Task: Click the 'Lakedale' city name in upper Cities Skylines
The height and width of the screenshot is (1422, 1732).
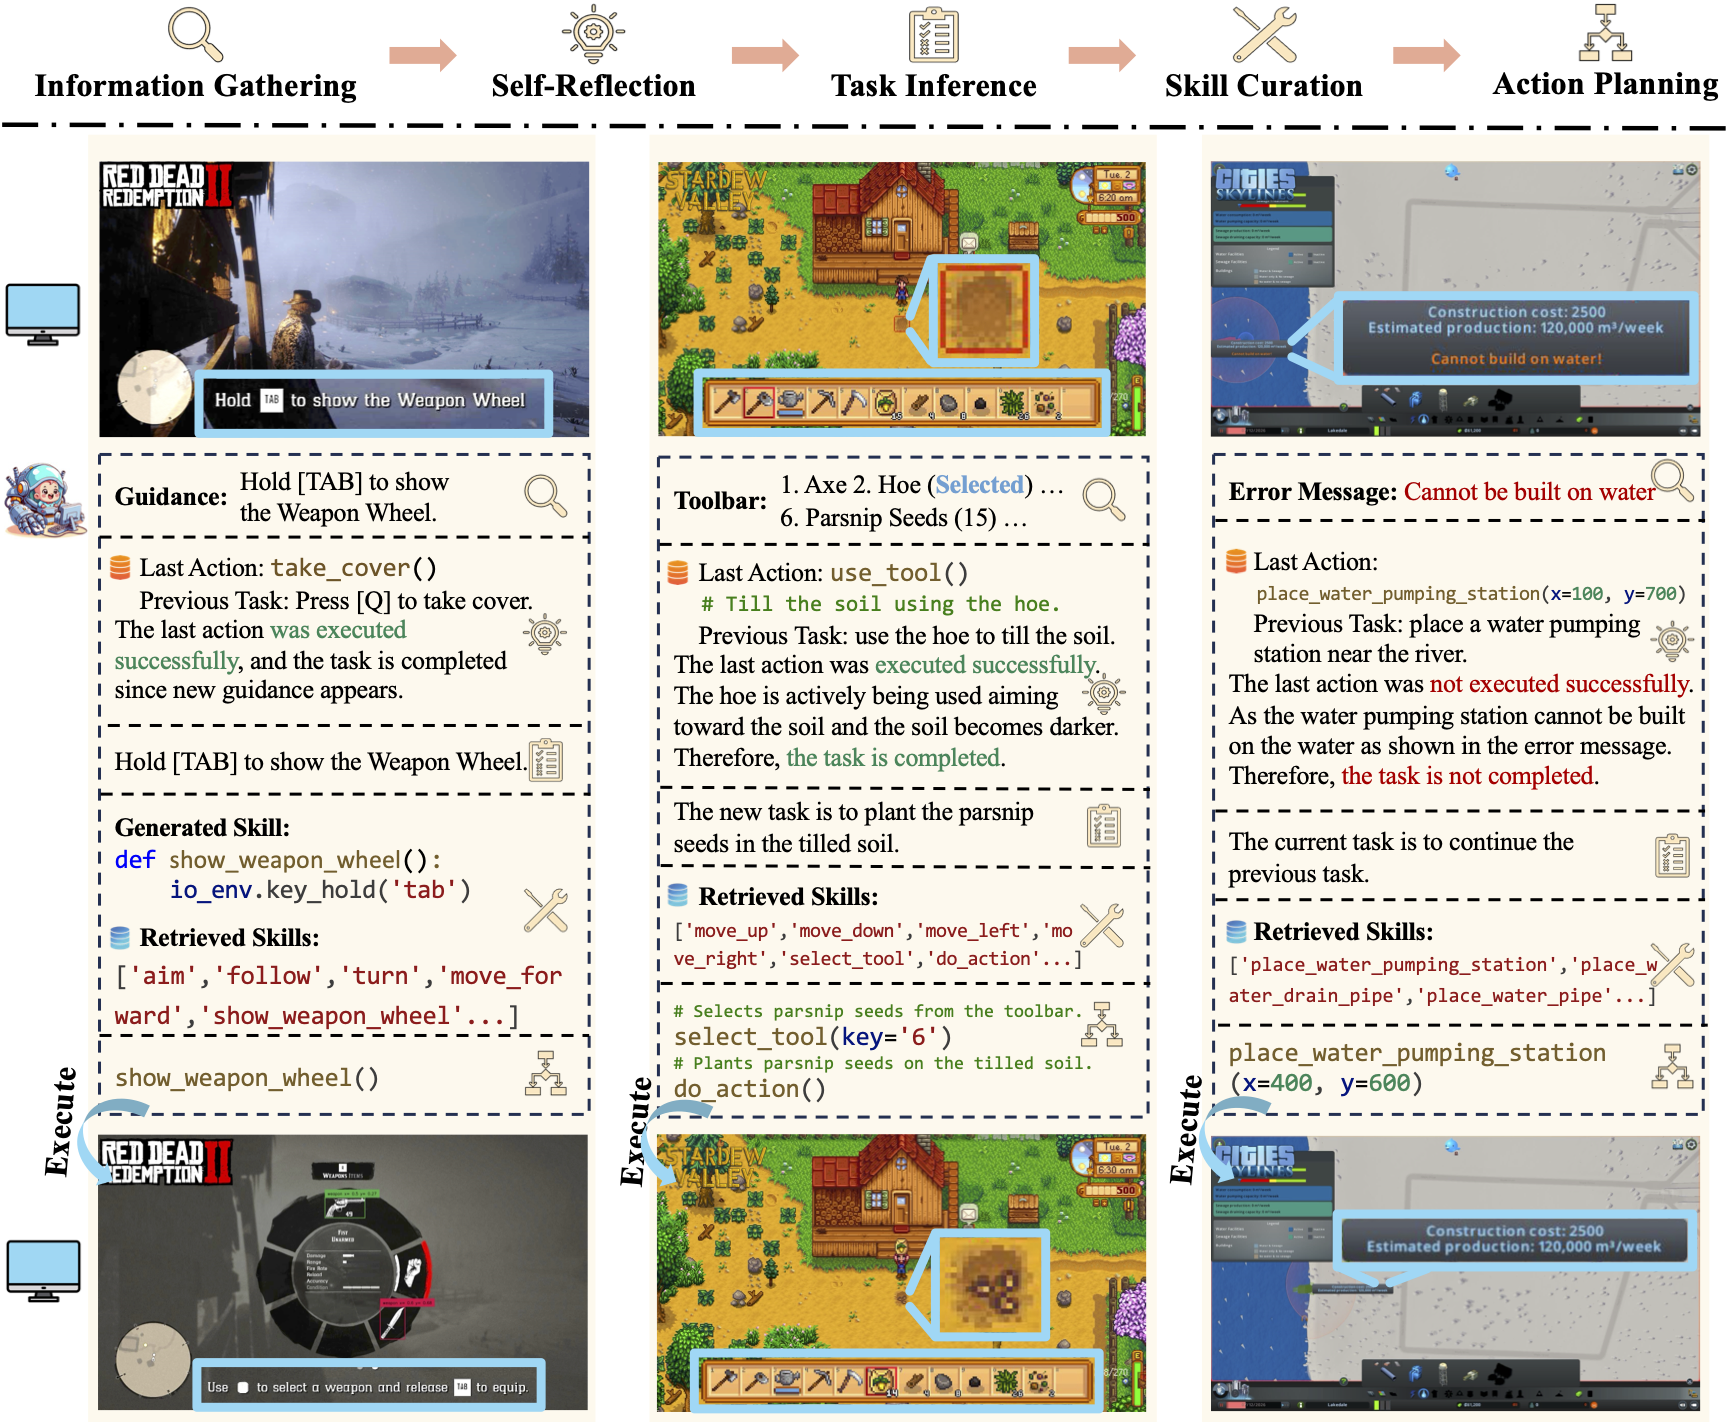Action: 1337,430
